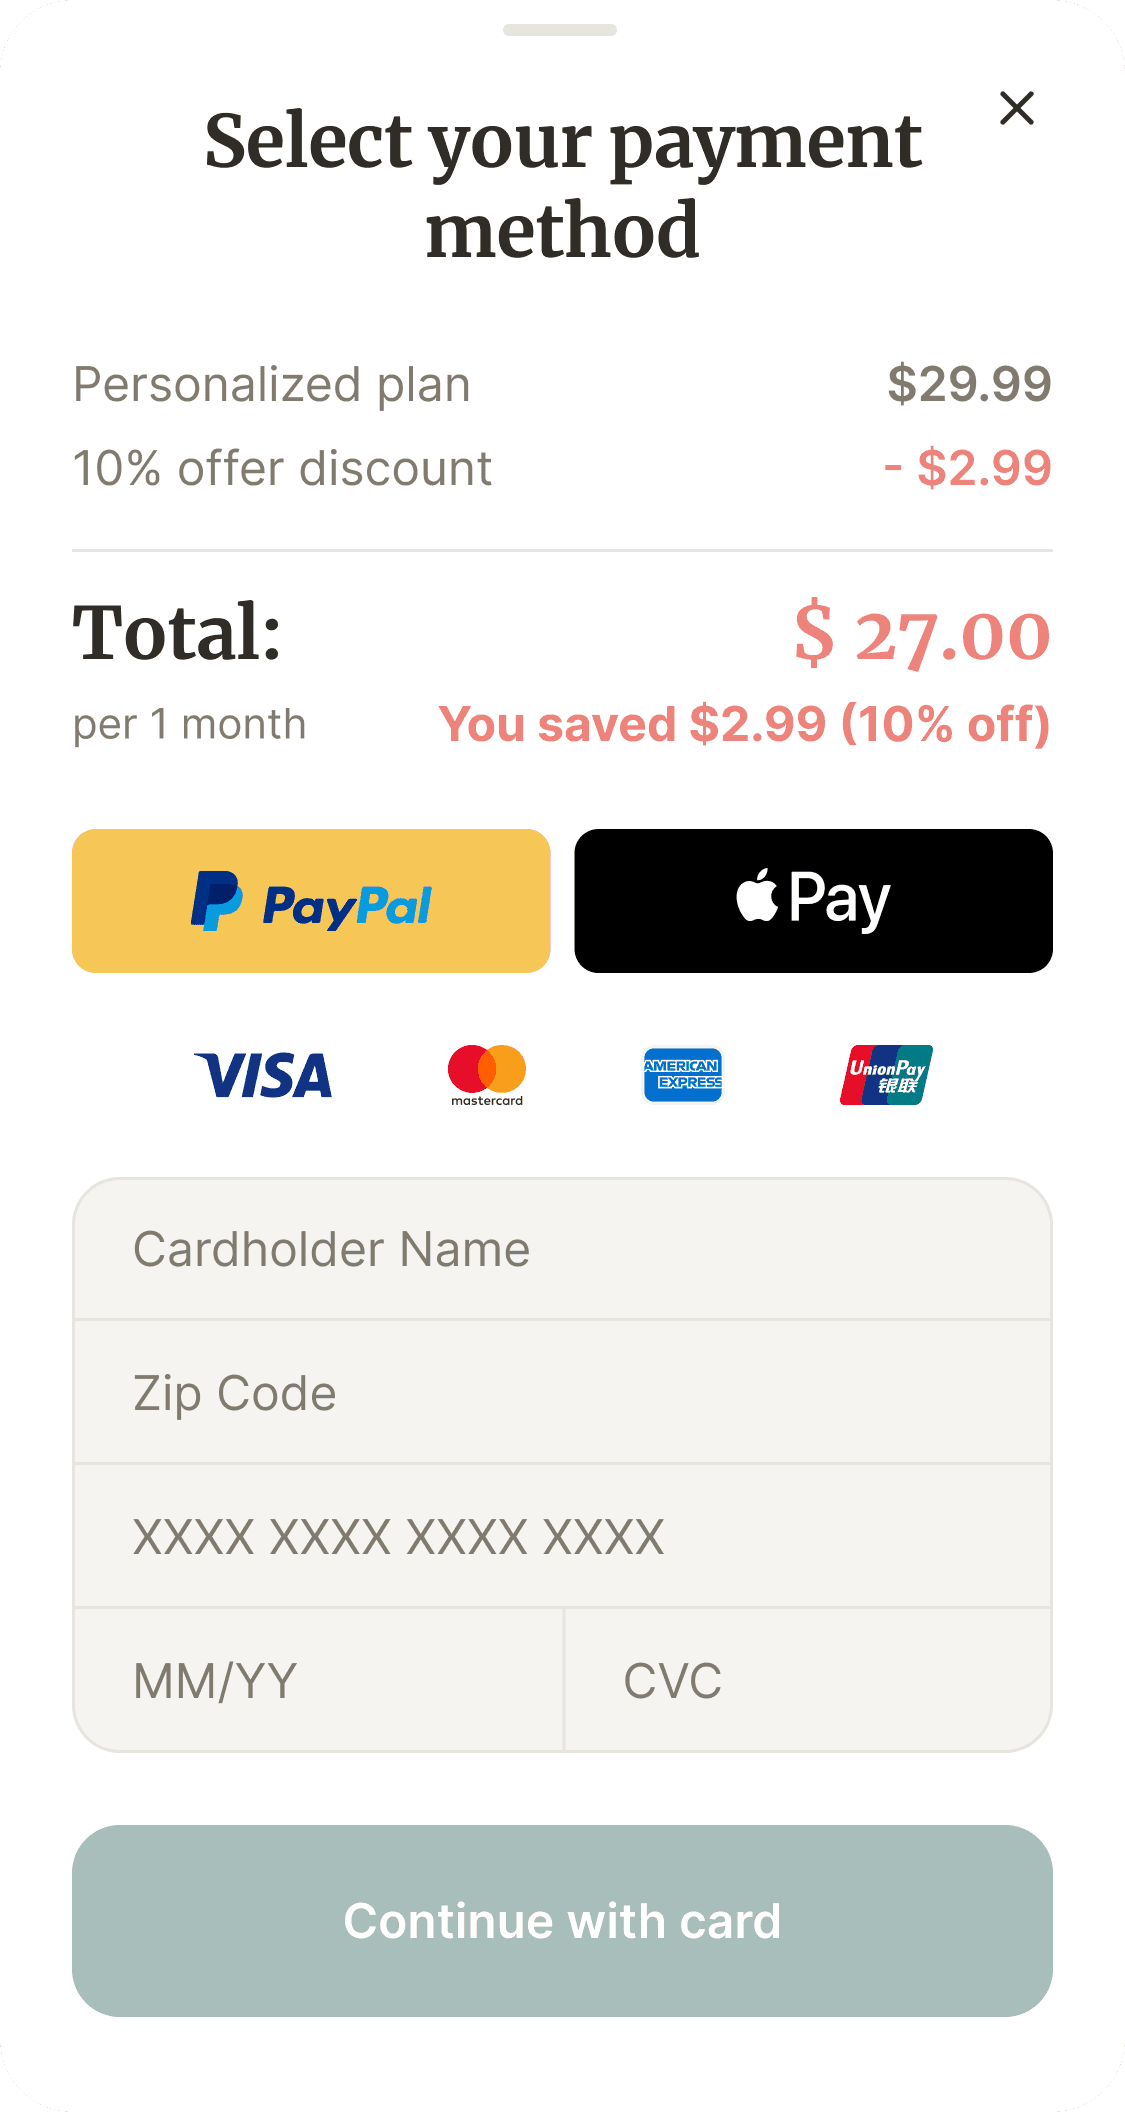Focus the Cardholder Name field
The image size is (1125, 2112).
pyautogui.click(x=562, y=1250)
